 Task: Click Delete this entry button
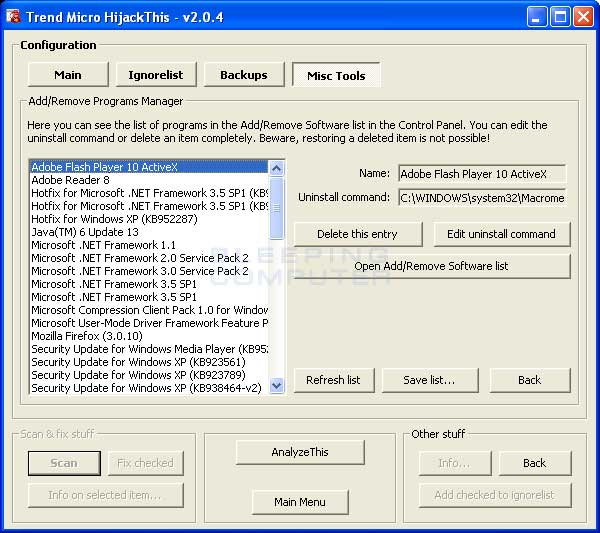[x=358, y=234]
